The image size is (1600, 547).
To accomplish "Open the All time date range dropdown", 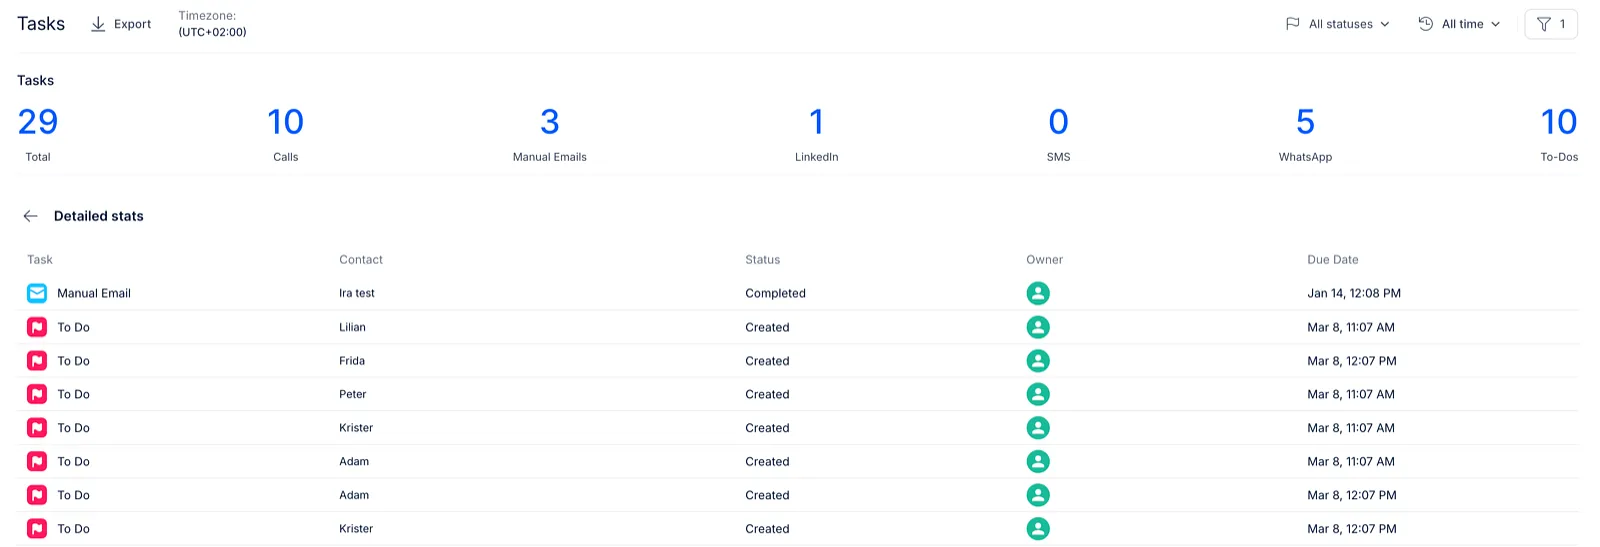I will 1460,24.
